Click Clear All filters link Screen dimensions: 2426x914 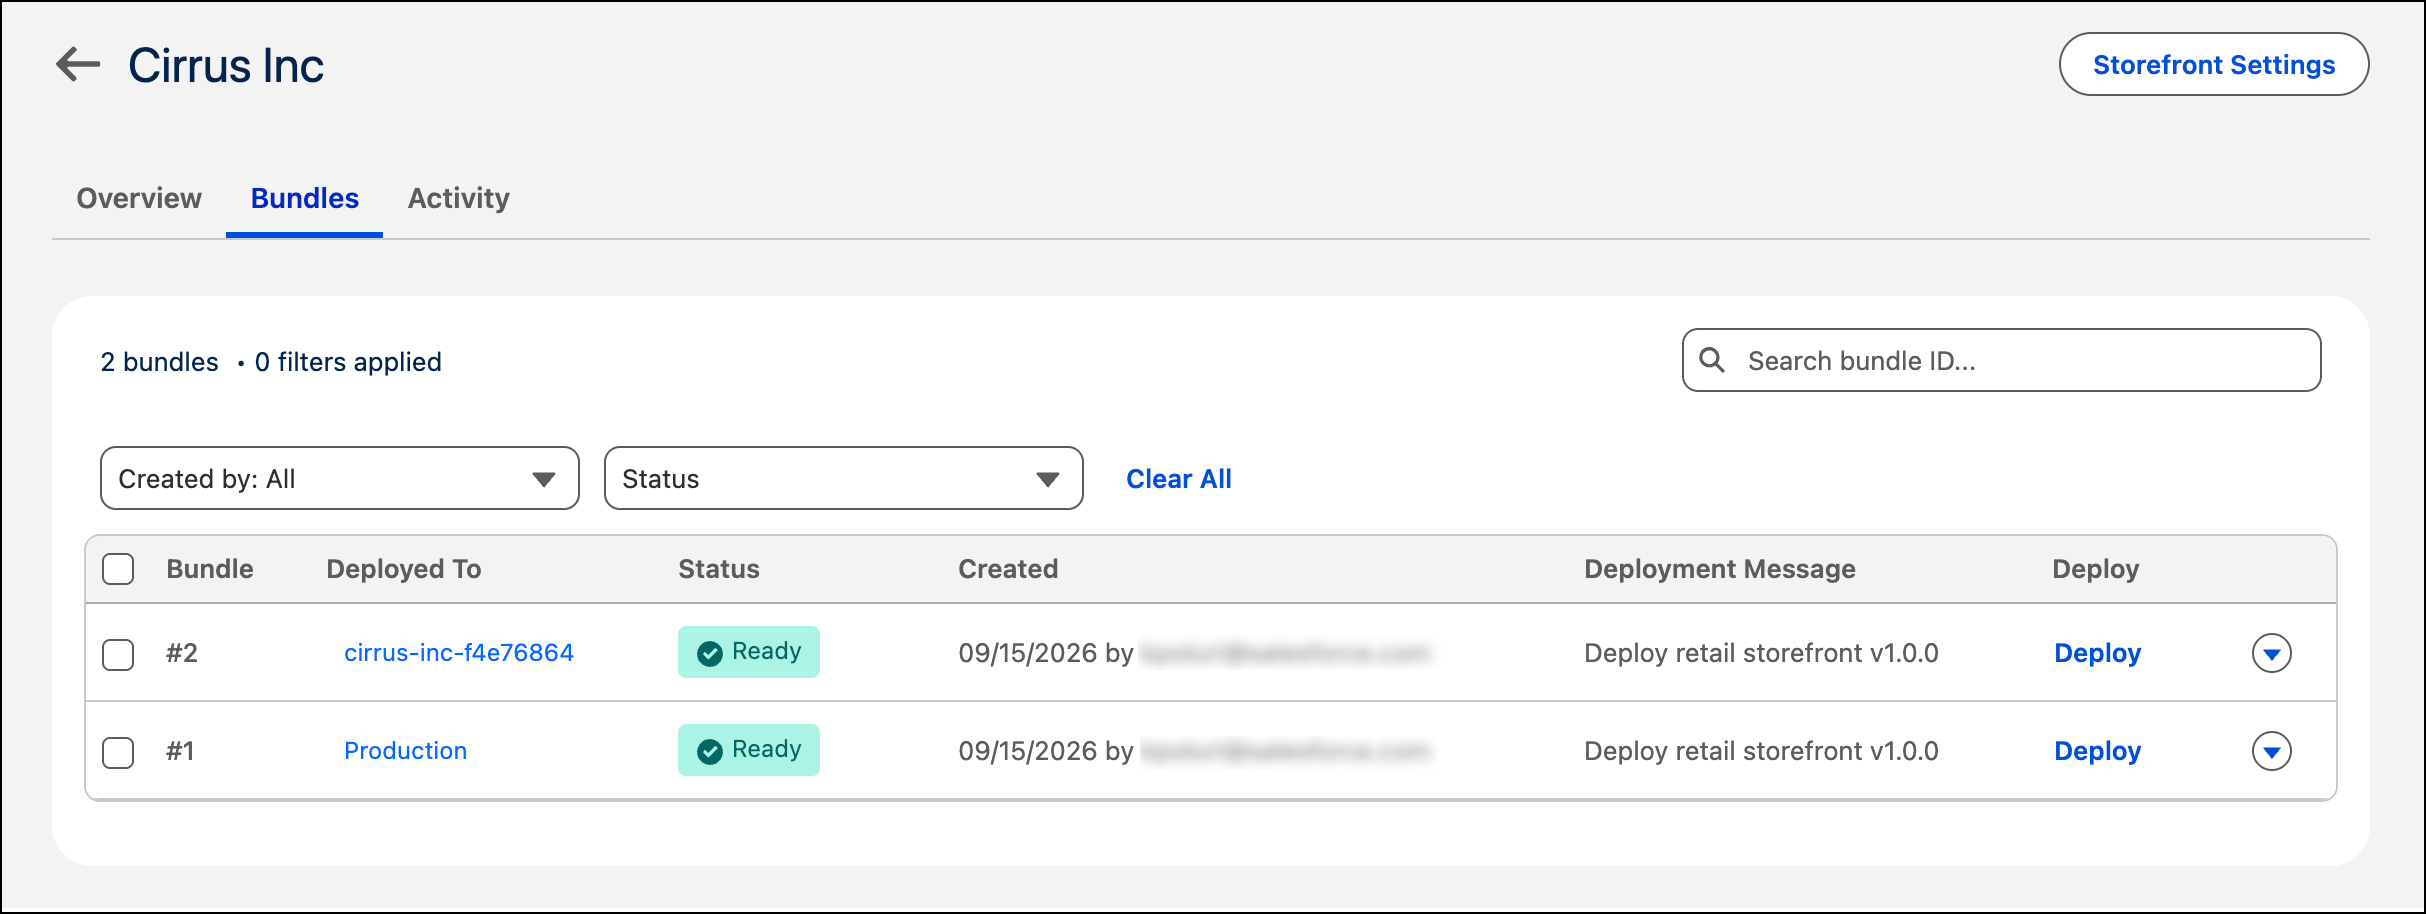coord(1179,479)
